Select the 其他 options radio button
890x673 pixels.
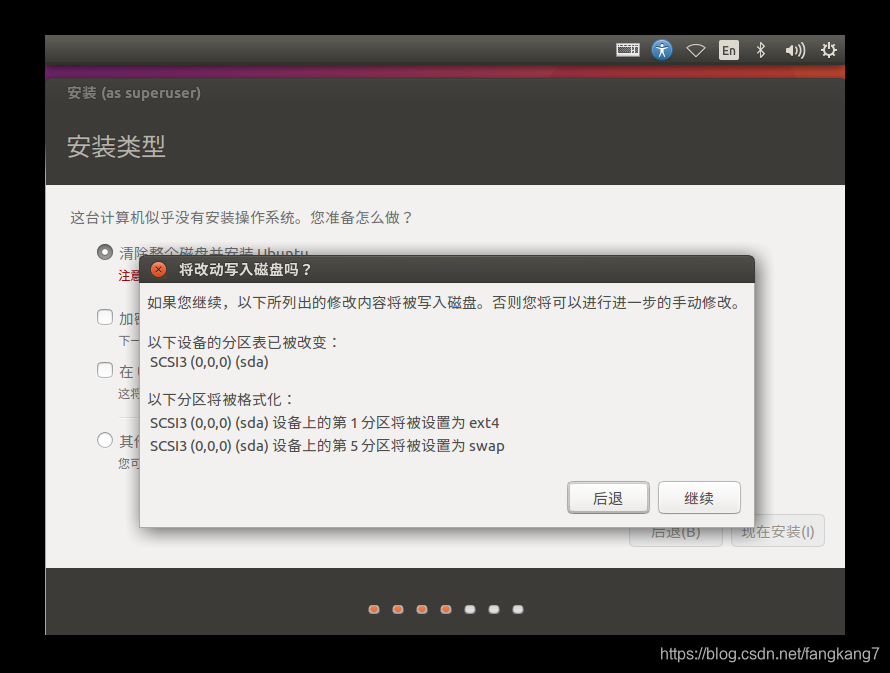105,440
